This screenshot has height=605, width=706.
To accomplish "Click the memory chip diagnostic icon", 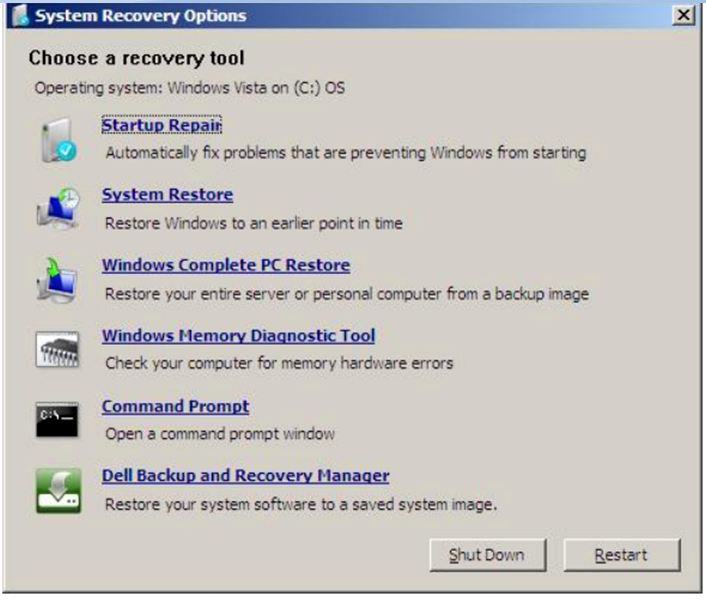I will click(x=57, y=350).
